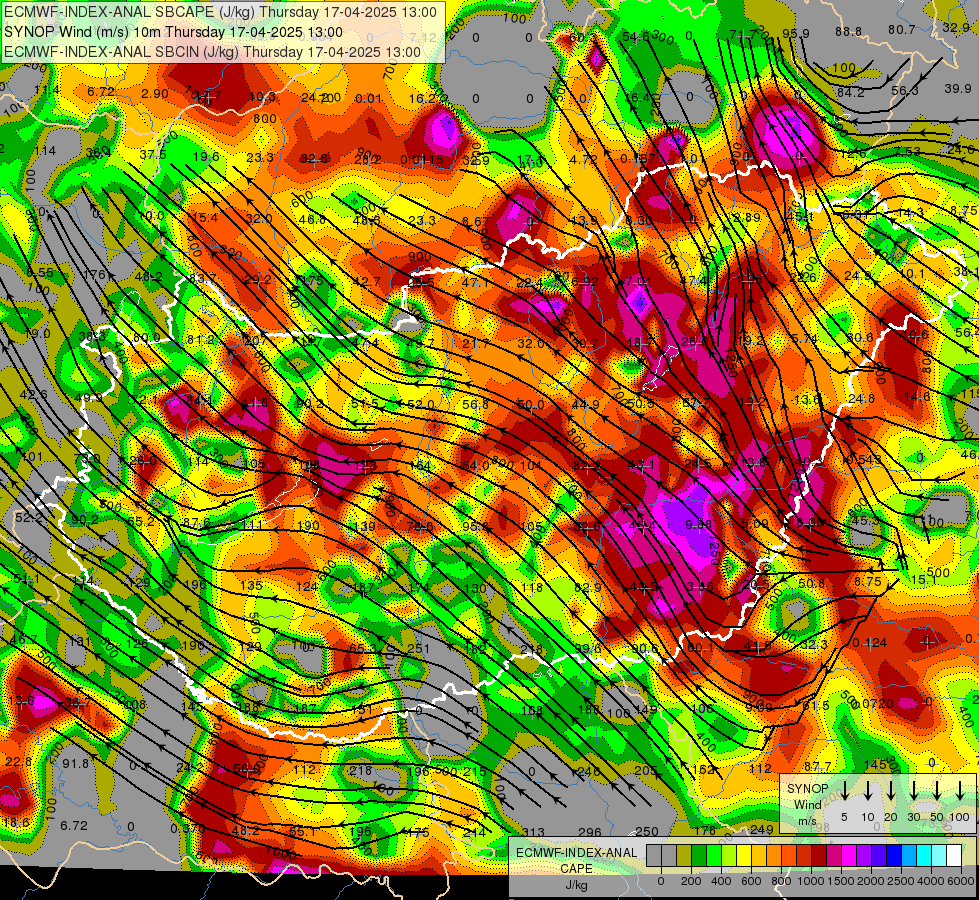Viewport: 979px width, 900px height.
Task: Pick the orange CAPE swatch before 800
Action: 774,855
